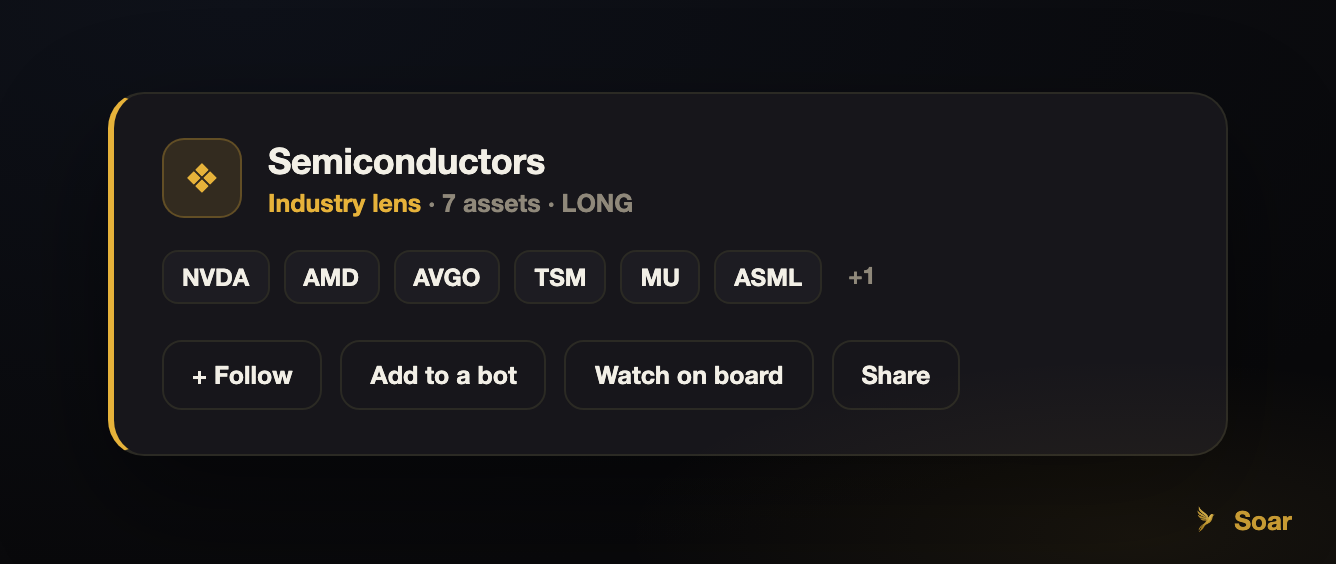Image resolution: width=1336 pixels, height=564 pixels.
Task: Click the gold accent bar on card edge
Action: pyautogui.click(x=113, y=274)
